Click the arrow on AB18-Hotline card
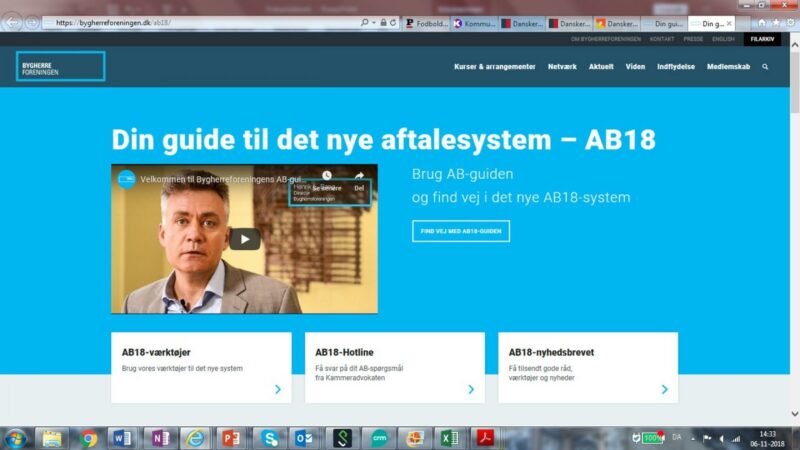The height and width of the screenshot is (450, 800). [x=471, y=389]
